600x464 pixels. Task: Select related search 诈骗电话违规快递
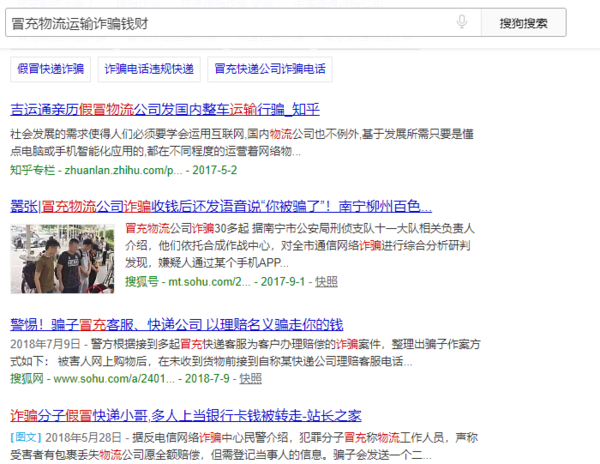tap(149, 69)
